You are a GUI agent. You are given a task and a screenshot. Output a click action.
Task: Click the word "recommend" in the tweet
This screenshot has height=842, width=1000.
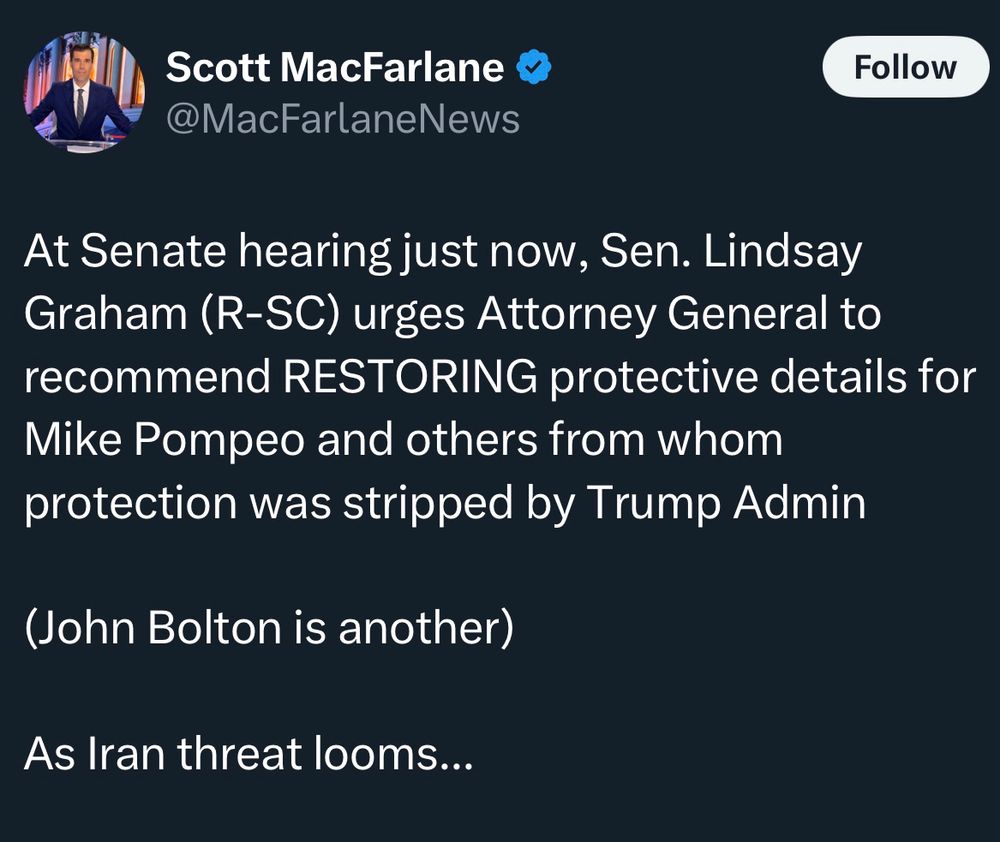pos(147,377)
